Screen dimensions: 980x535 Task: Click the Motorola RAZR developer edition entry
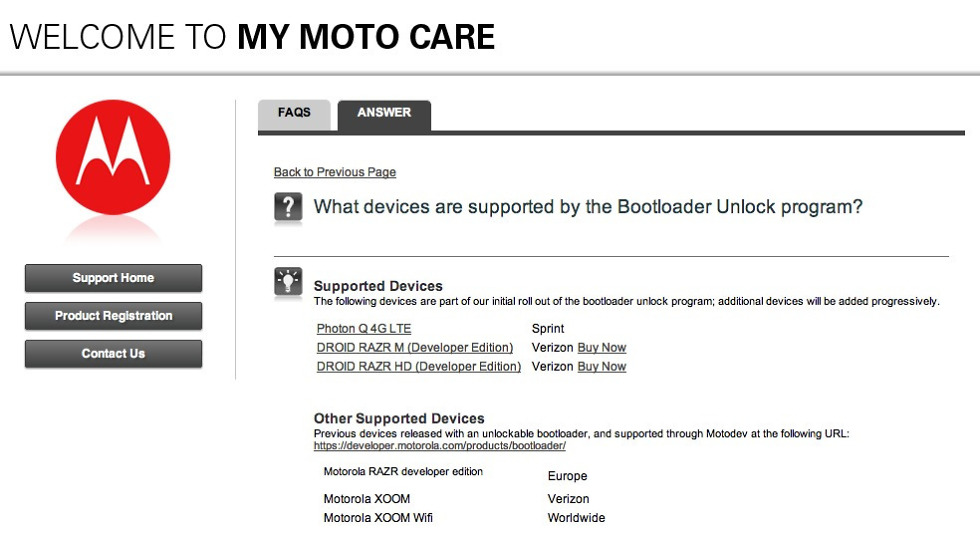[x=403, y=472]
